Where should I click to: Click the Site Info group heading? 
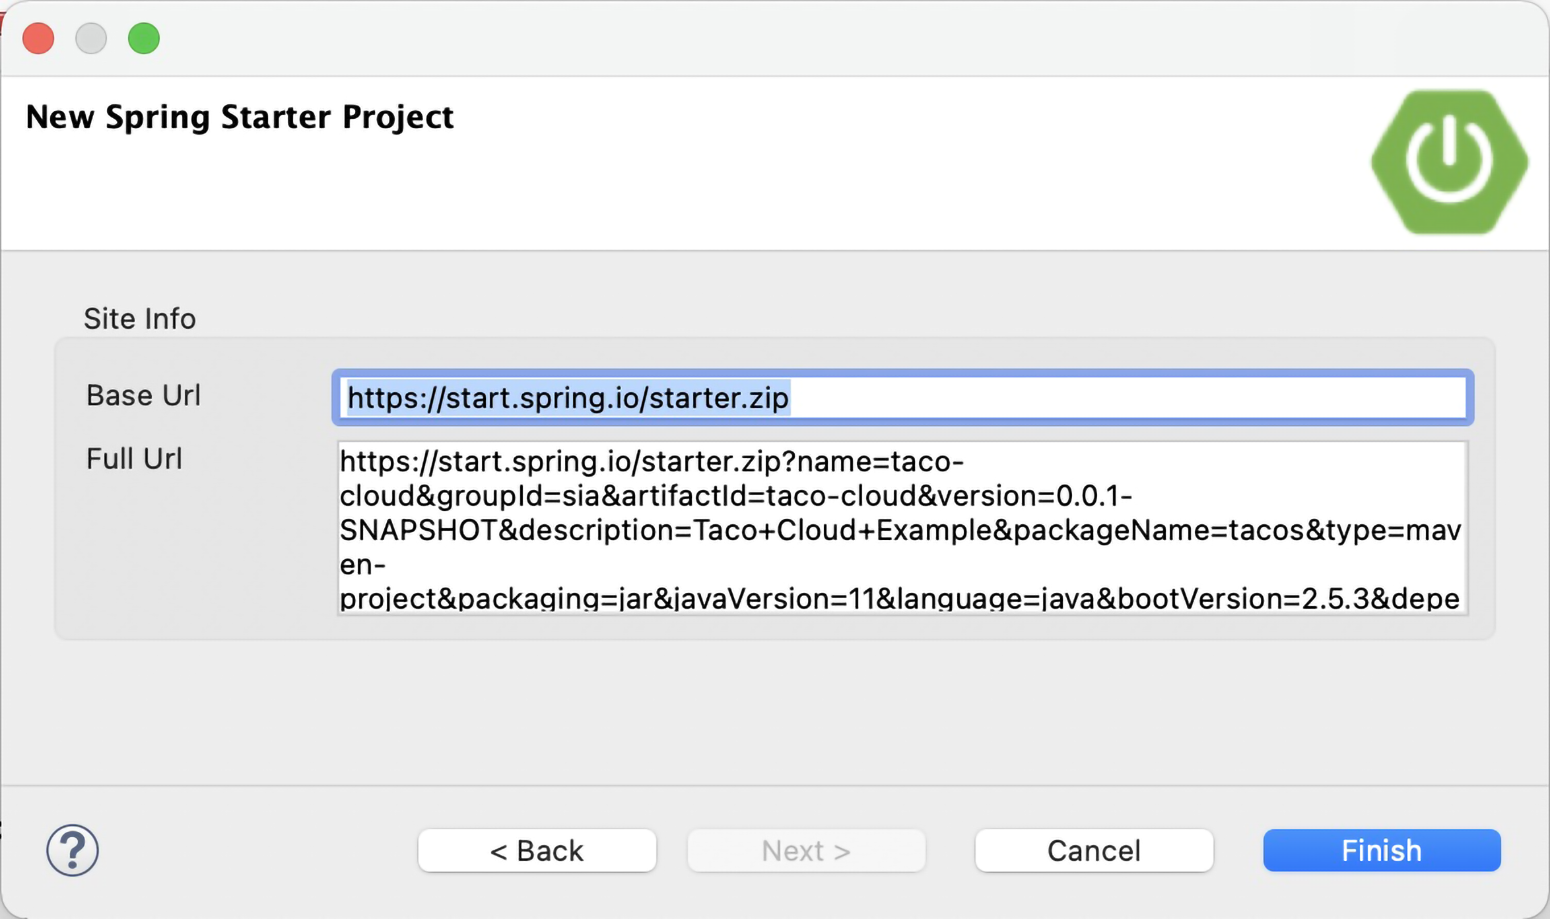[140, 319]
